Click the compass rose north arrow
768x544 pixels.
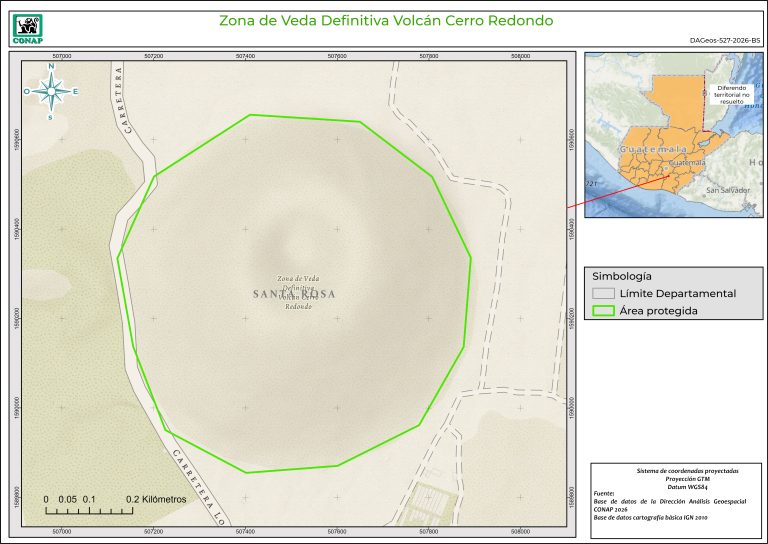(50, 90)
